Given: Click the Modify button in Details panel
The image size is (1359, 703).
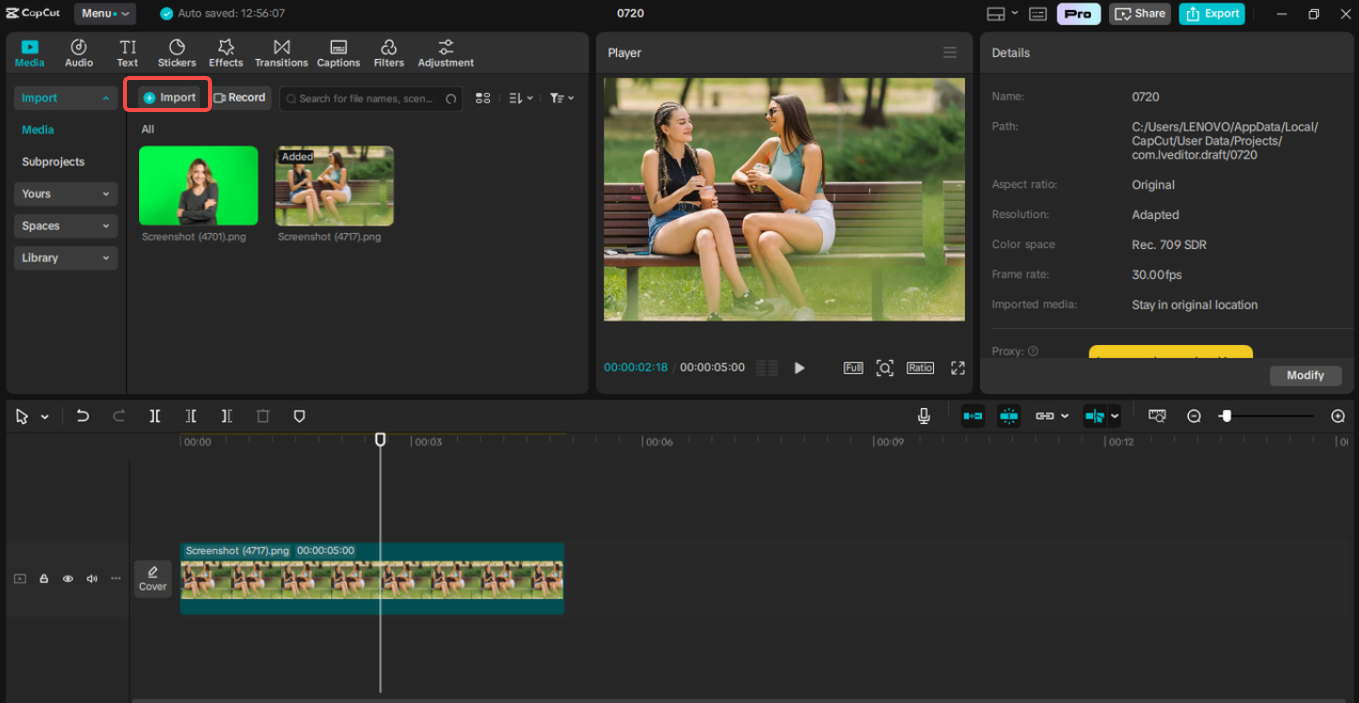Looking at the screenshot, I should [x=1305, y=375].
